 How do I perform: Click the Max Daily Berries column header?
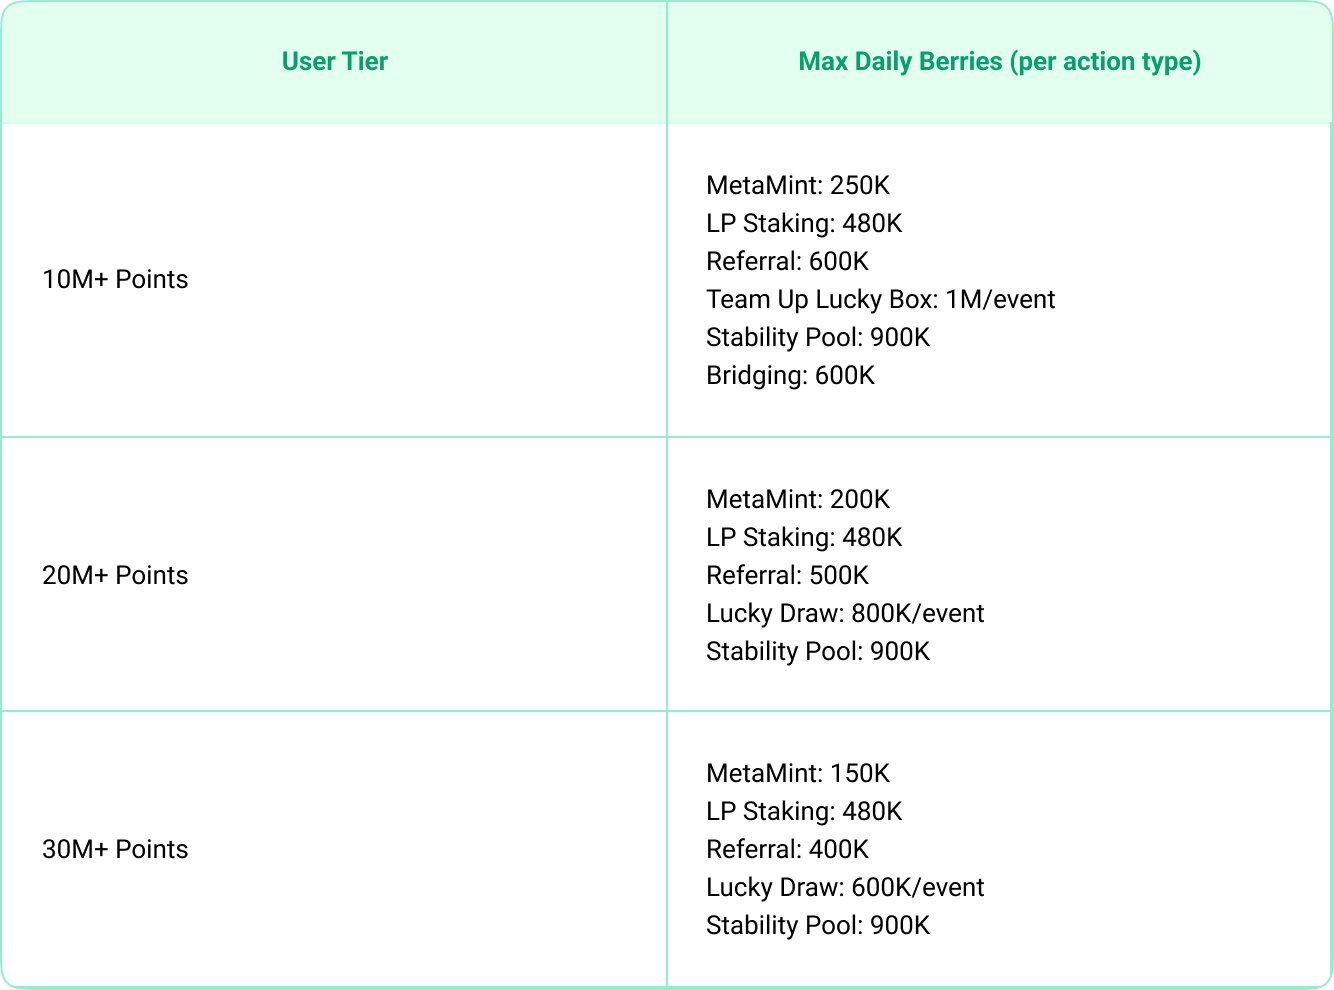click(x=999, y=62)
